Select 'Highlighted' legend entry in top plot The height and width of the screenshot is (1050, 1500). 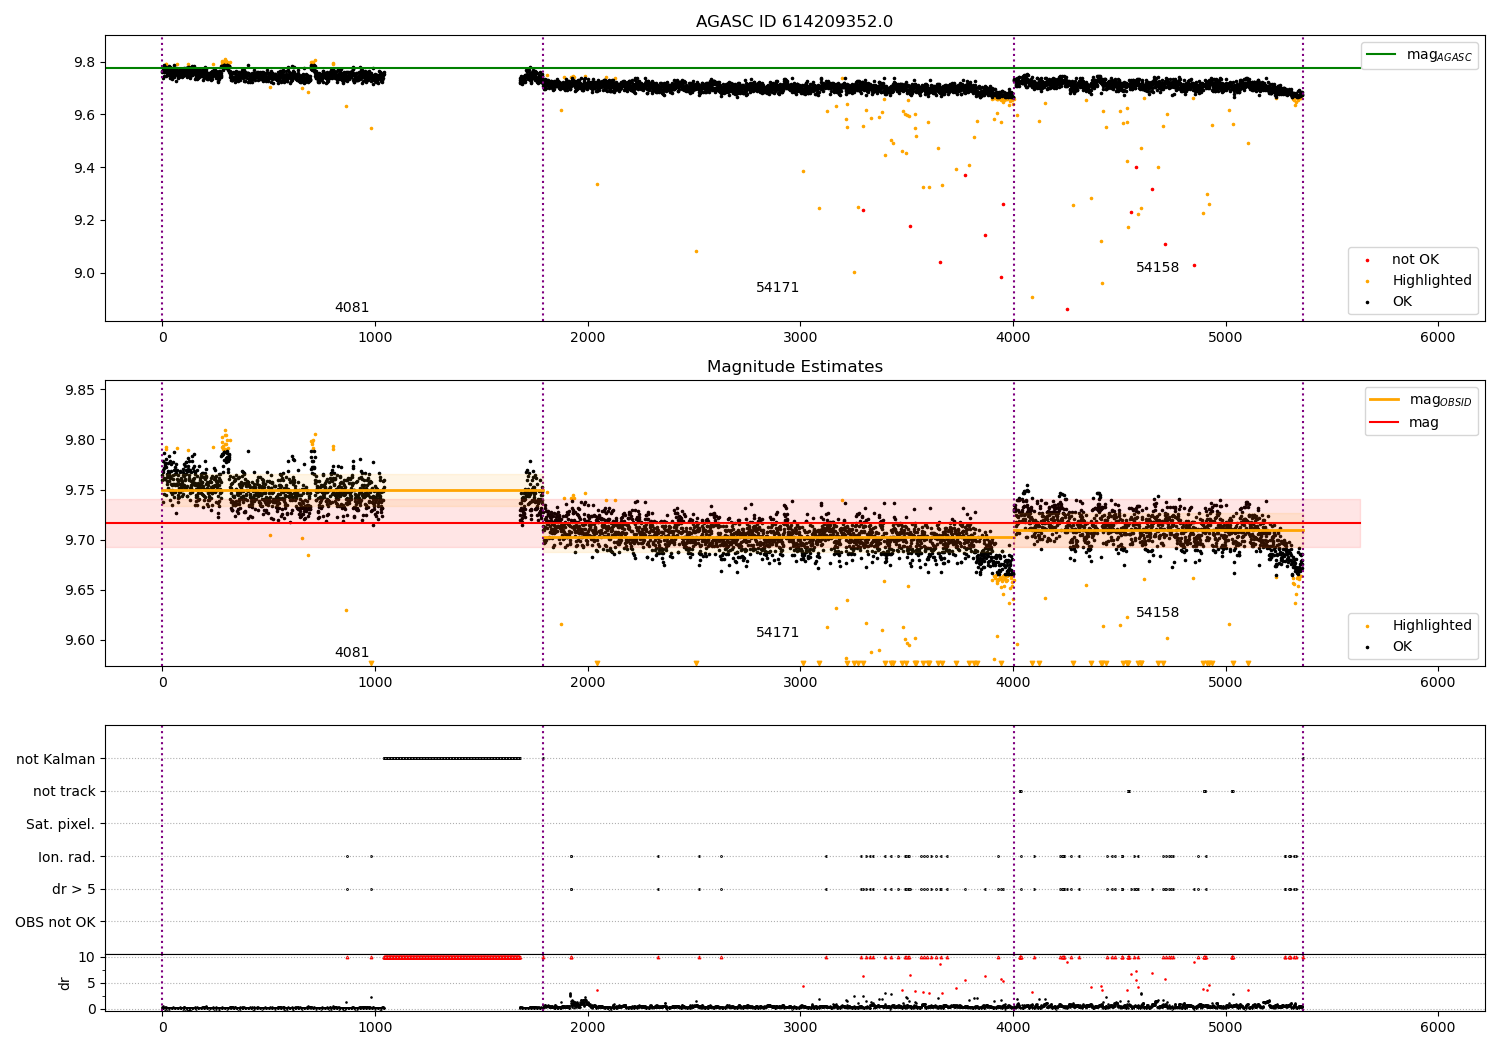point(1431,281)
